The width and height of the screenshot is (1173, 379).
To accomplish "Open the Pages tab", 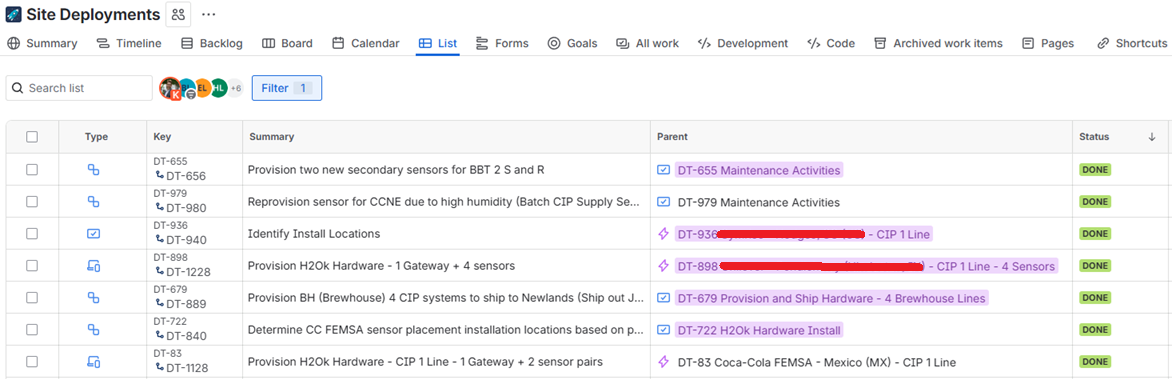I will pos(1048,43).
